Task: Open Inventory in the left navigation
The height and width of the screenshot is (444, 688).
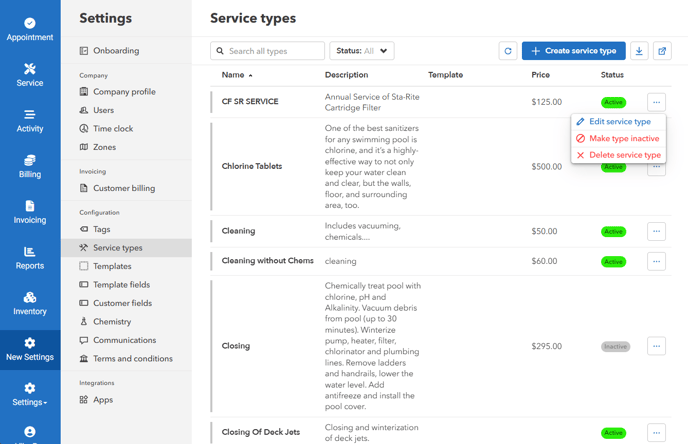Action: pyautogui.click(x=30, y=304)
